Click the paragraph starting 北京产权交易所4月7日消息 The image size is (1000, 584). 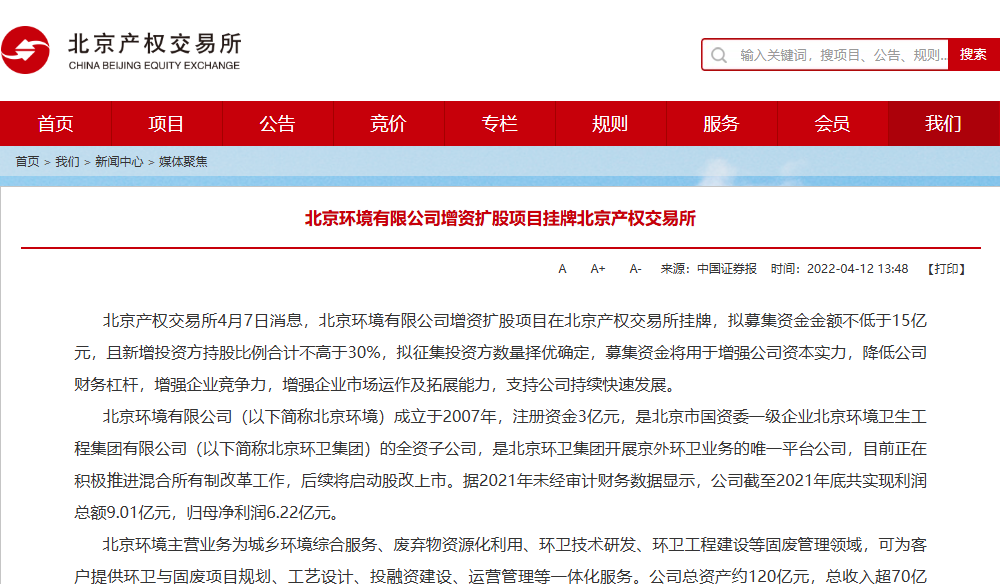pos(501,353)
